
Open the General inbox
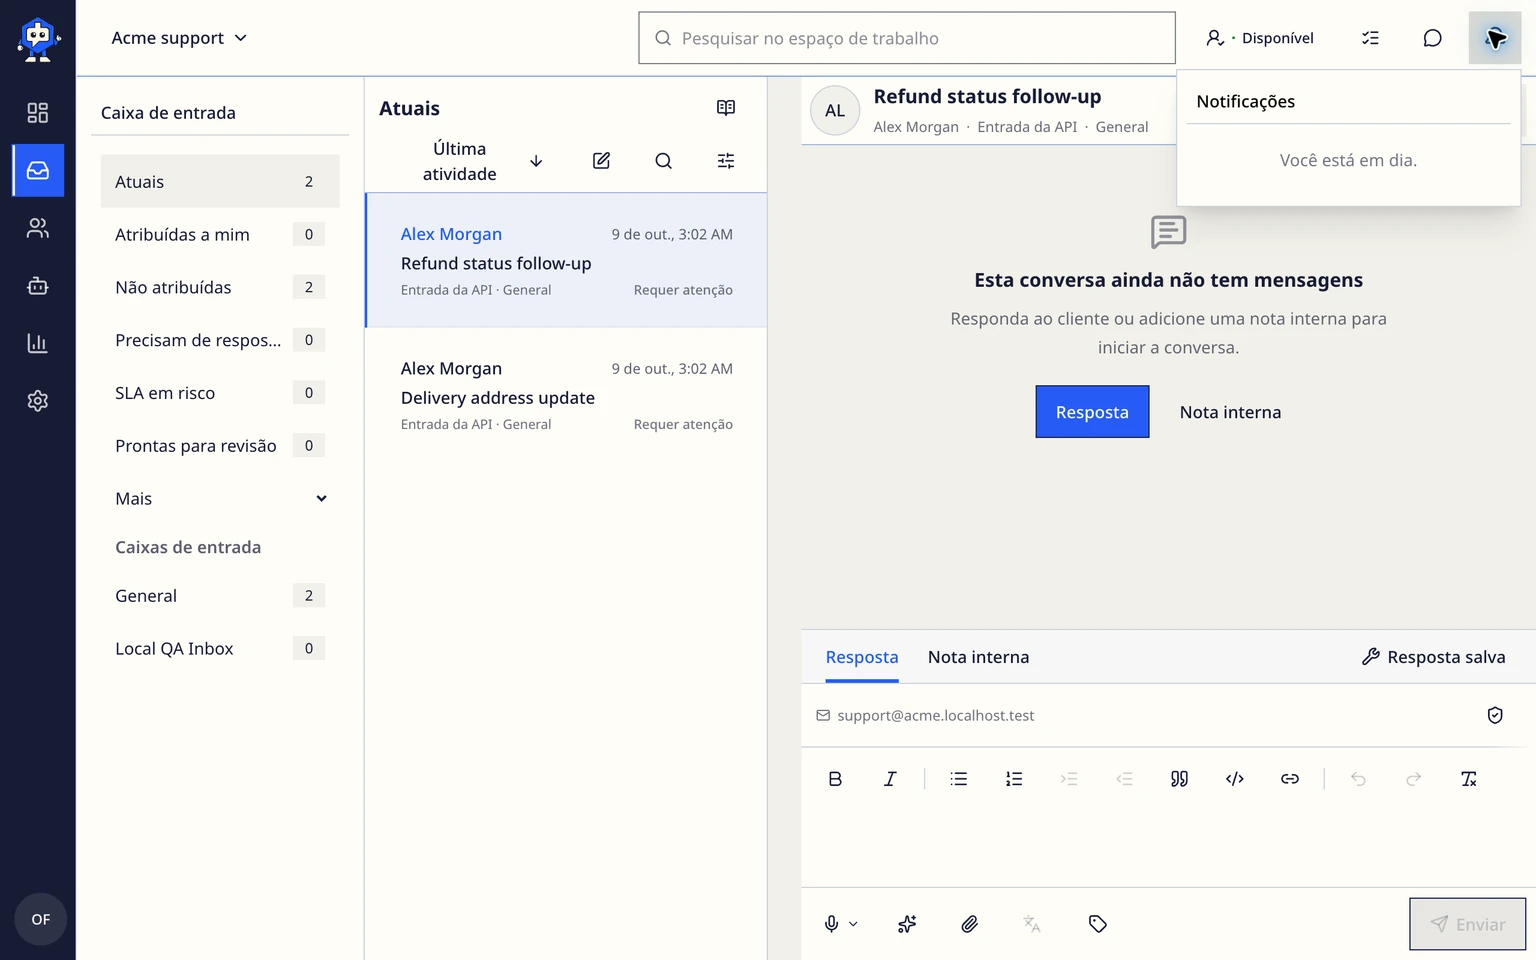click(x=220, y=595)
